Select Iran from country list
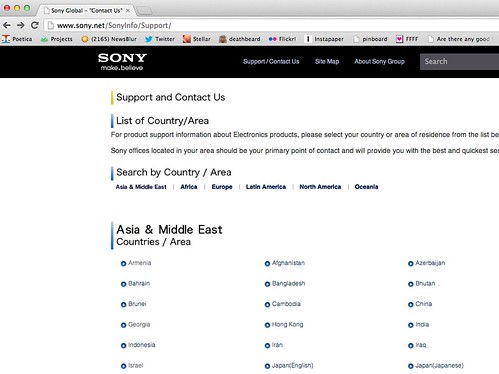The width and height of the screenshot is (499, 374). pyautogui.click(x=274, y=345)
